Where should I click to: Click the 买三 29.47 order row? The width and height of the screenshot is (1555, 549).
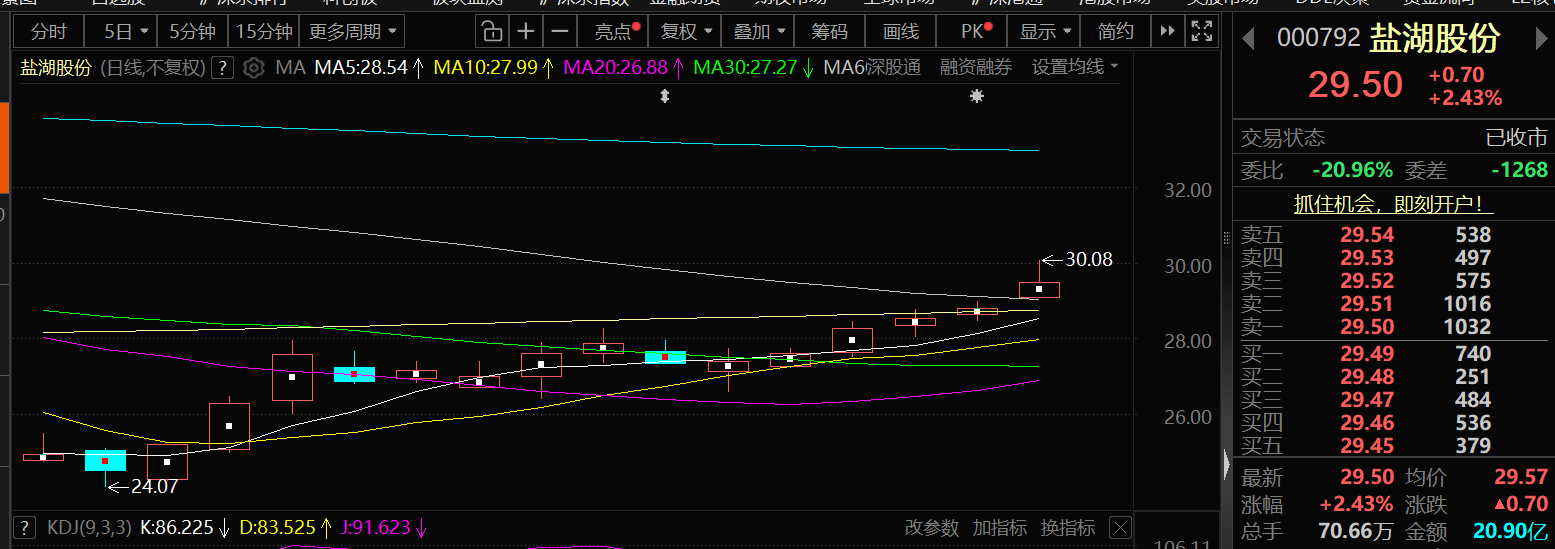[x=1393, y=400]
